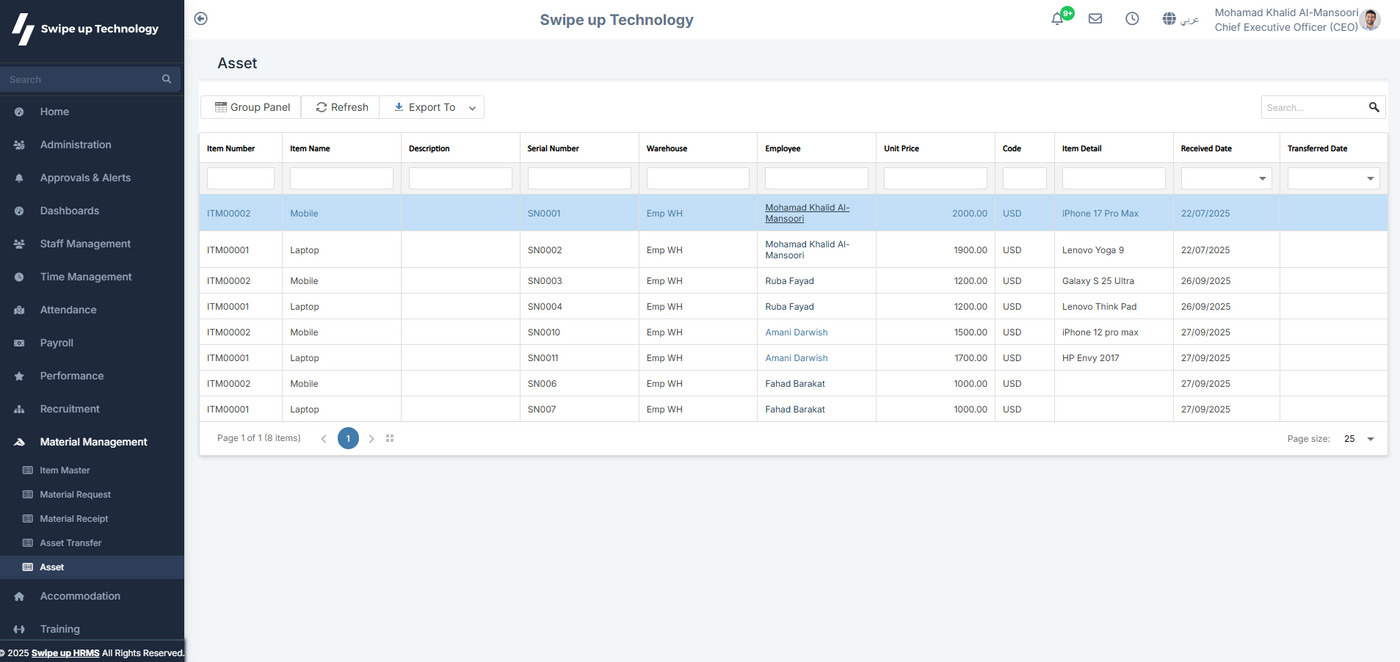Click the sidebar search magnifier icon
Viewport: 1400px width, 662px height.
(167, 79)
